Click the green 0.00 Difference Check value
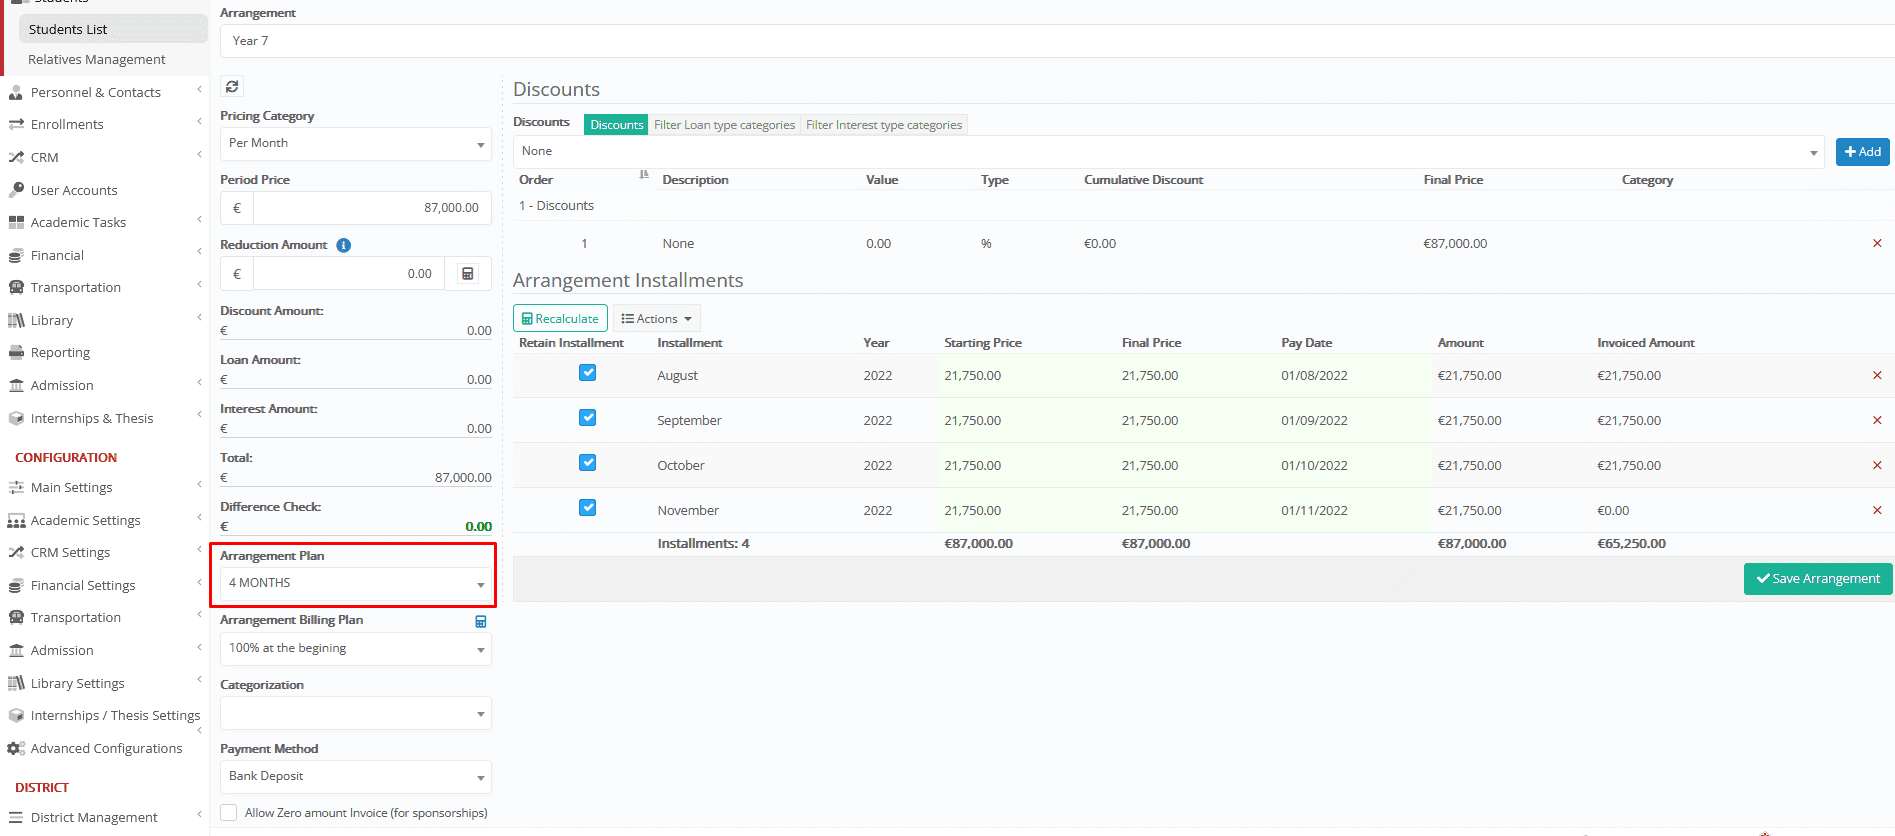The height and width of the screenshot is (836, 1895). coord(478,527)
